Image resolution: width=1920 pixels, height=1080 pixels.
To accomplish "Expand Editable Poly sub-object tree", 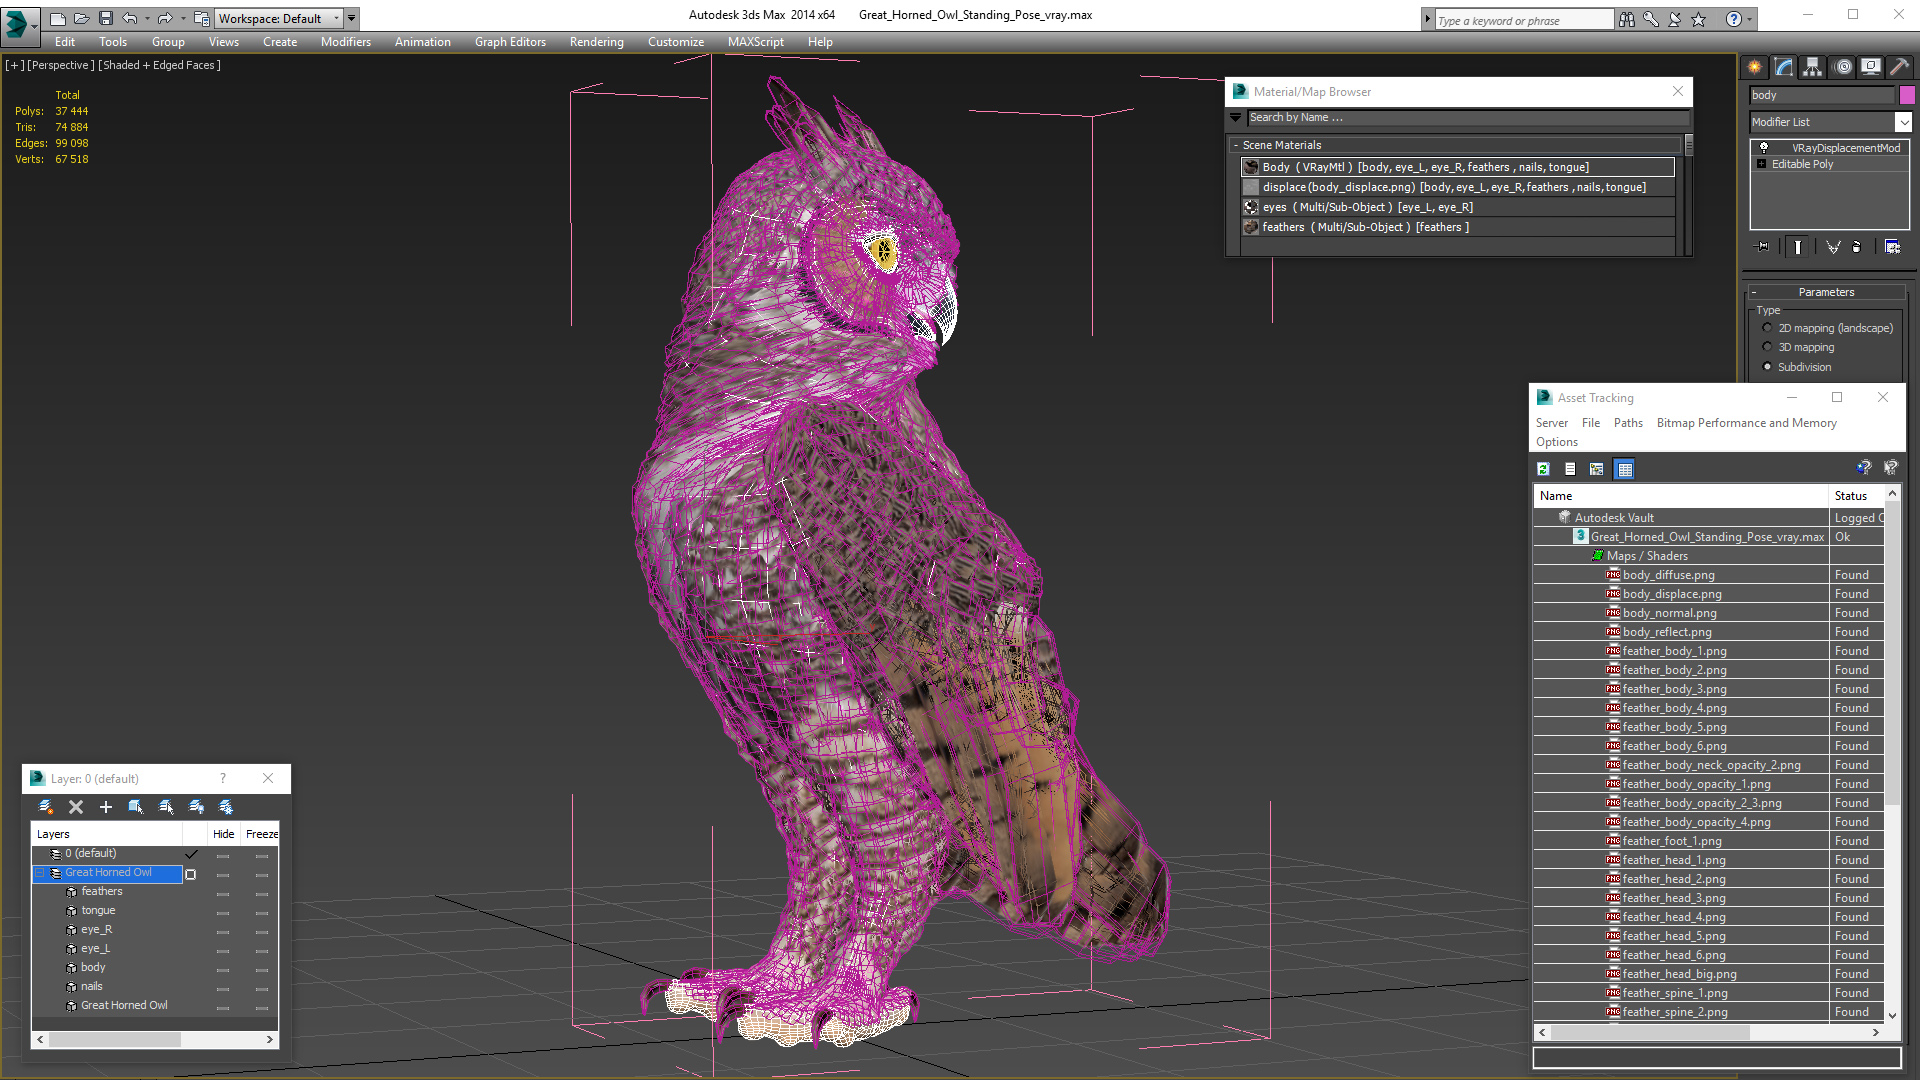I will [x=1762, y=164].
